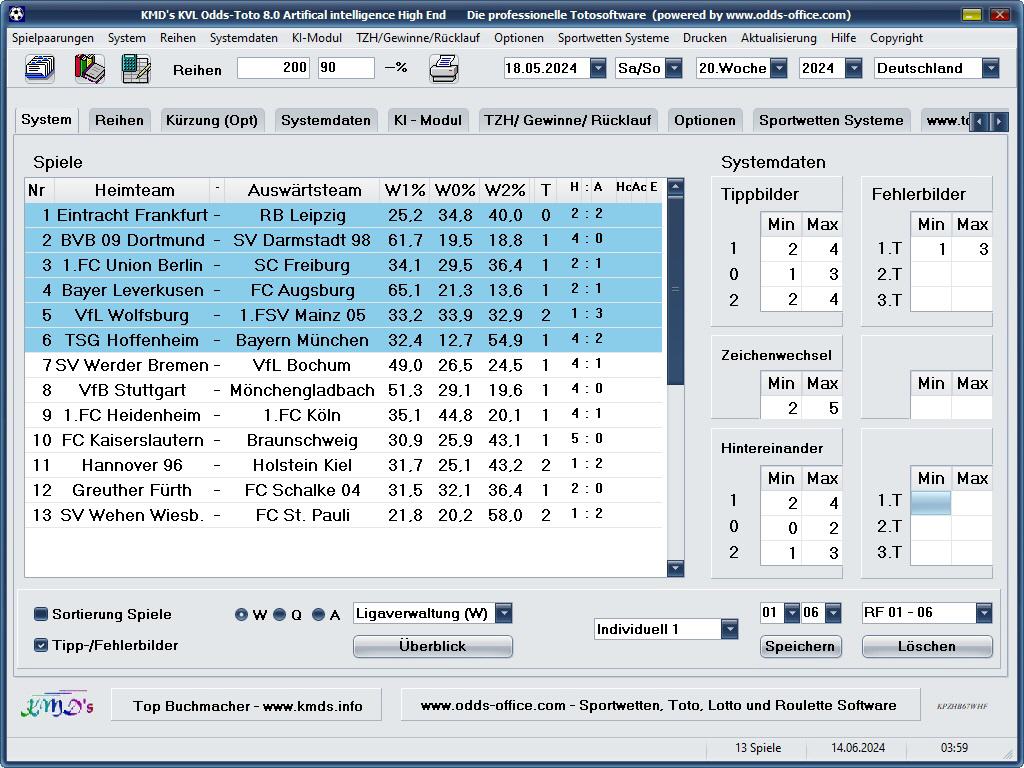
Task: Select the SV Wehen Wiesb. match row
Action: click(x=344, y=515)
